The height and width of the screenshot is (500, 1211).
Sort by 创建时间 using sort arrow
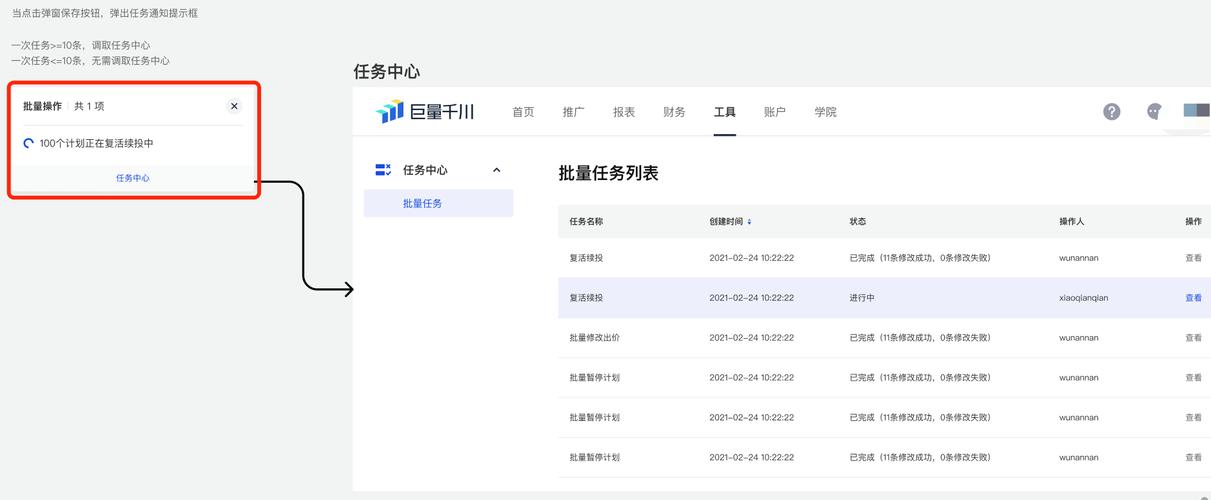coord(749,222)
